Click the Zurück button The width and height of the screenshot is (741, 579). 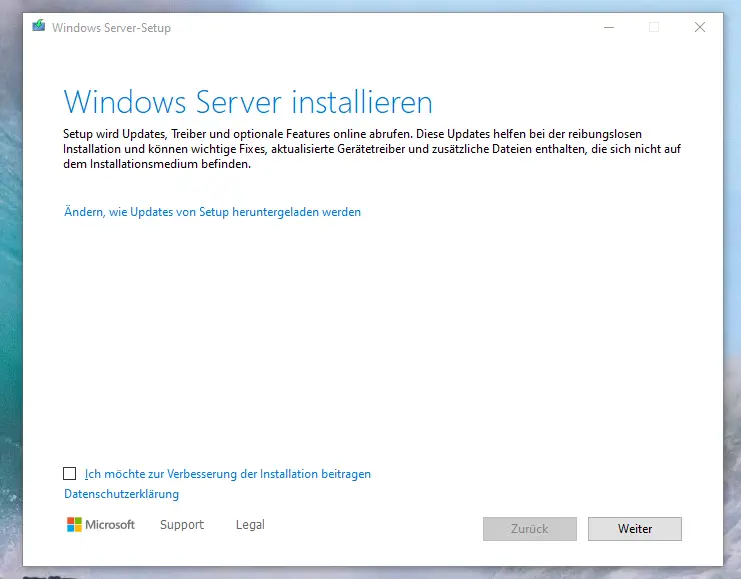pos(530,529)
